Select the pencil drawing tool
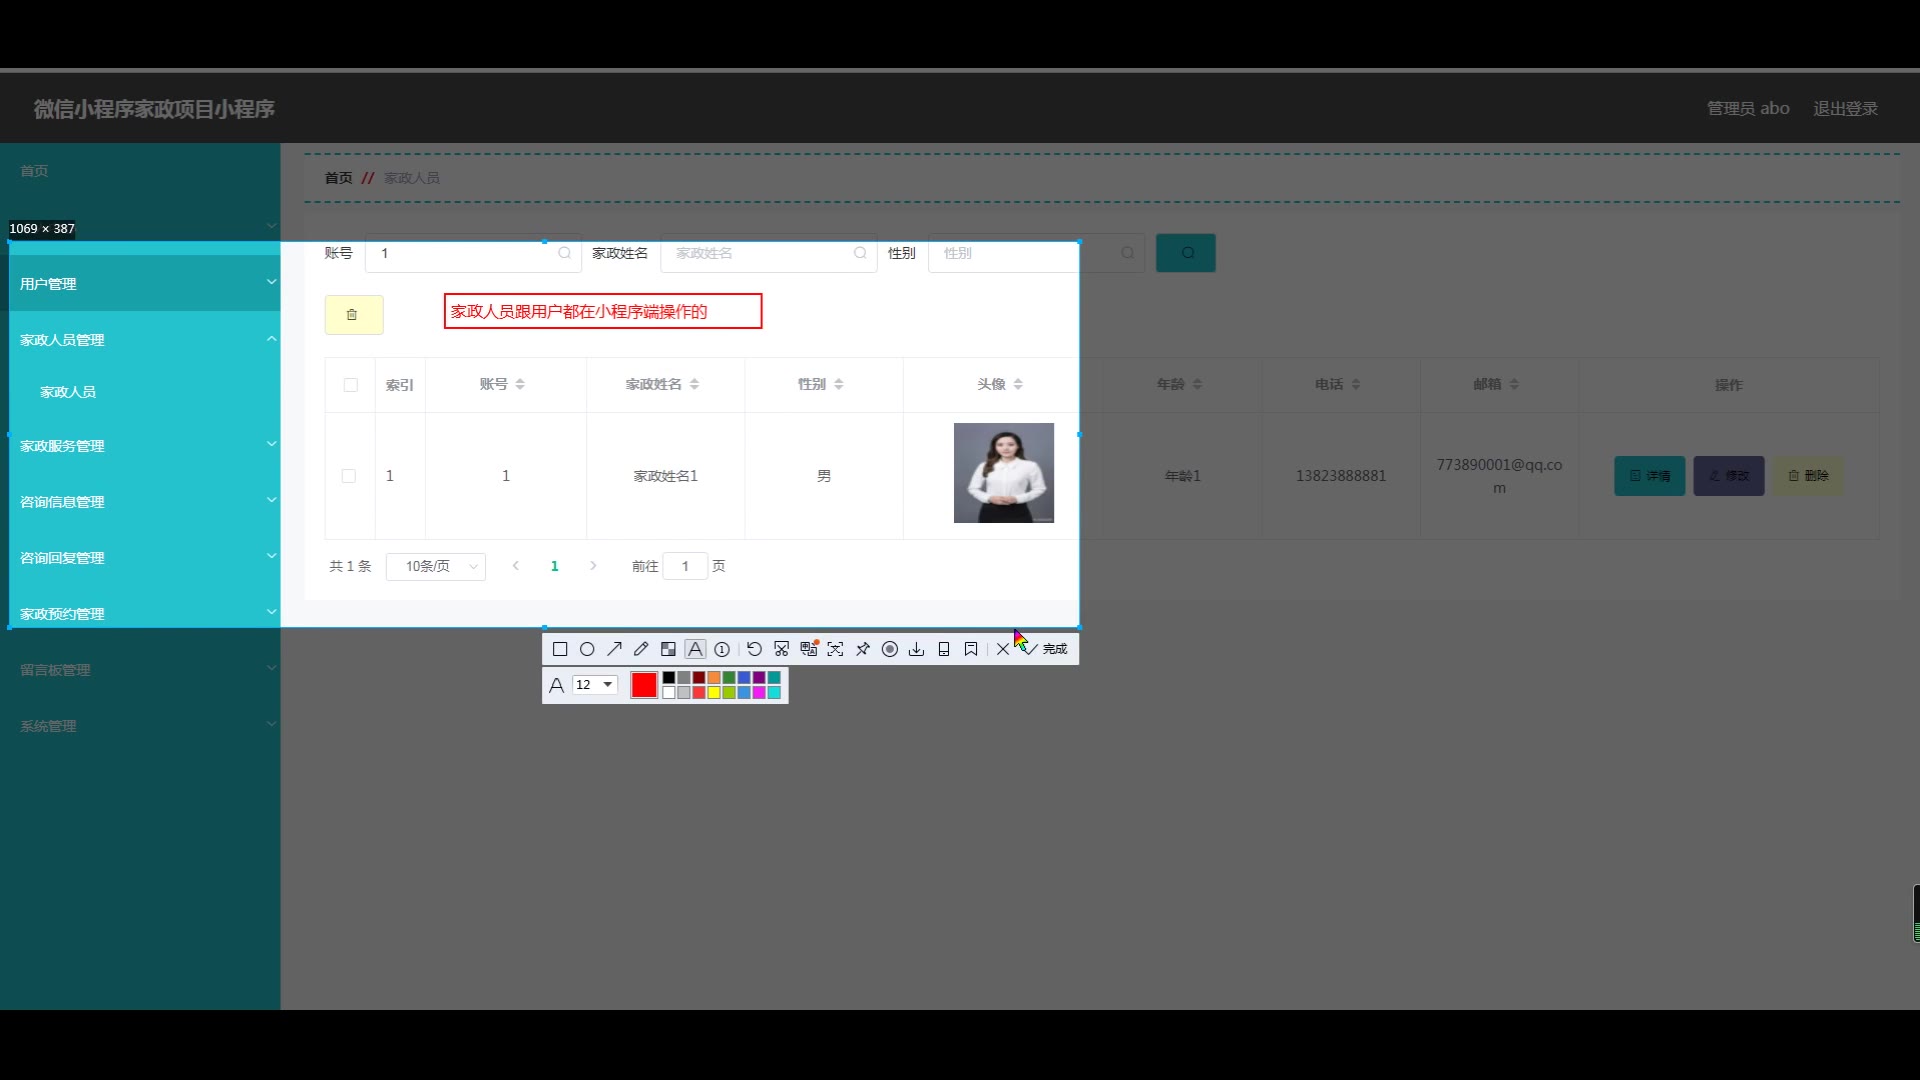This screenshot has height=1080, width=1920. pyautogui.click(x=641, y=649)
